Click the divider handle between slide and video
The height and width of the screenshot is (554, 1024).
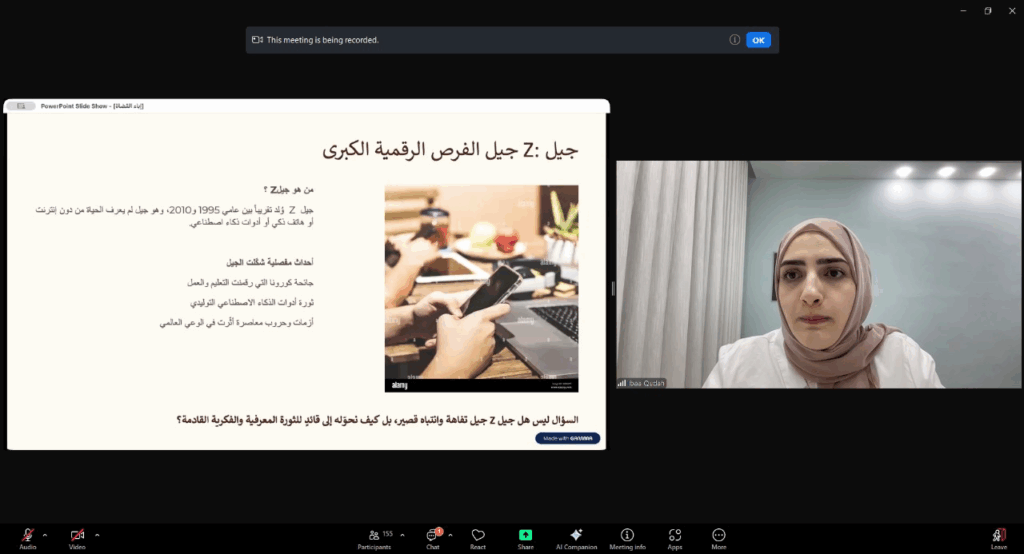coord(612,288)
